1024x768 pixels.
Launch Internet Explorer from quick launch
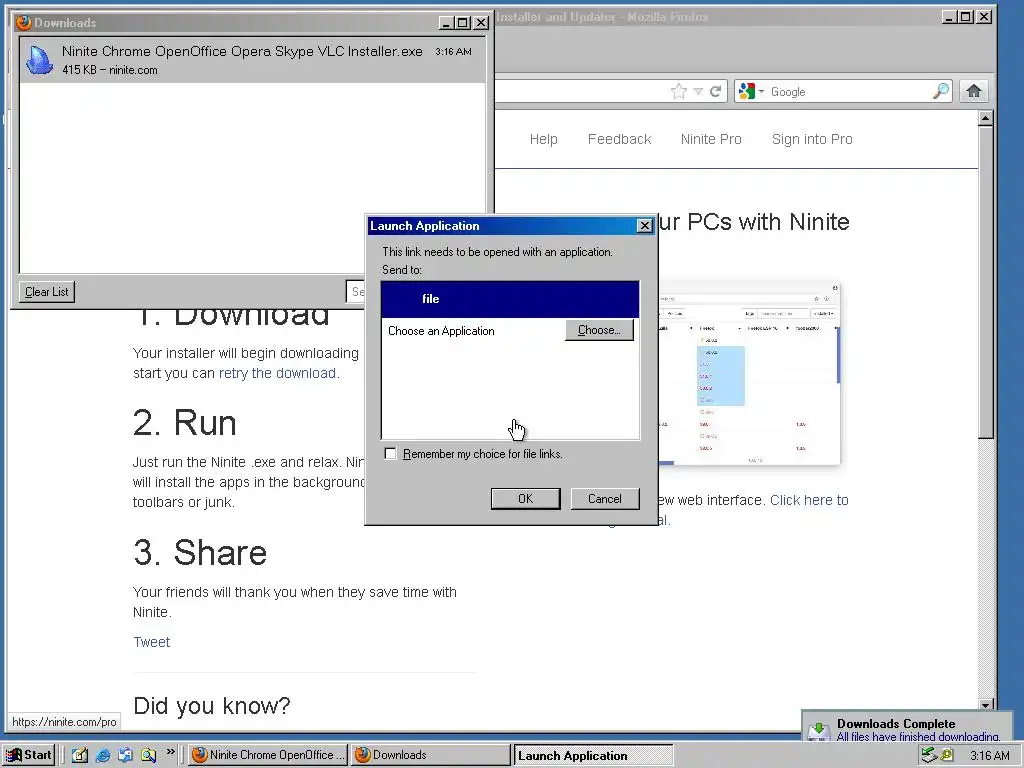[103, 755]
